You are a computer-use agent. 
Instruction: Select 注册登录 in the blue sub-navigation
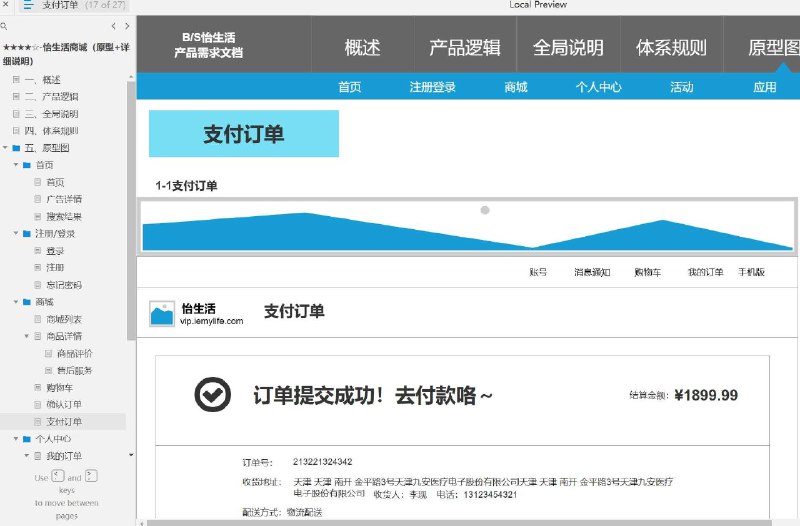tap(432, 87)
